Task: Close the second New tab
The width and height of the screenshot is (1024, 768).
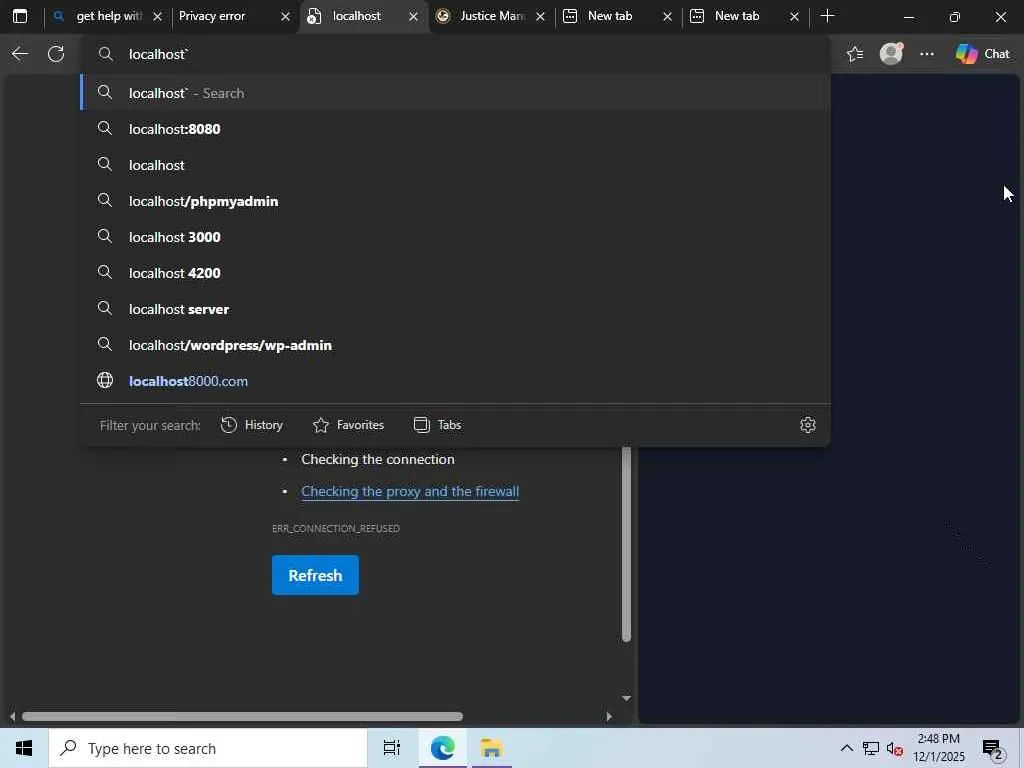Action: coord(794,17)
